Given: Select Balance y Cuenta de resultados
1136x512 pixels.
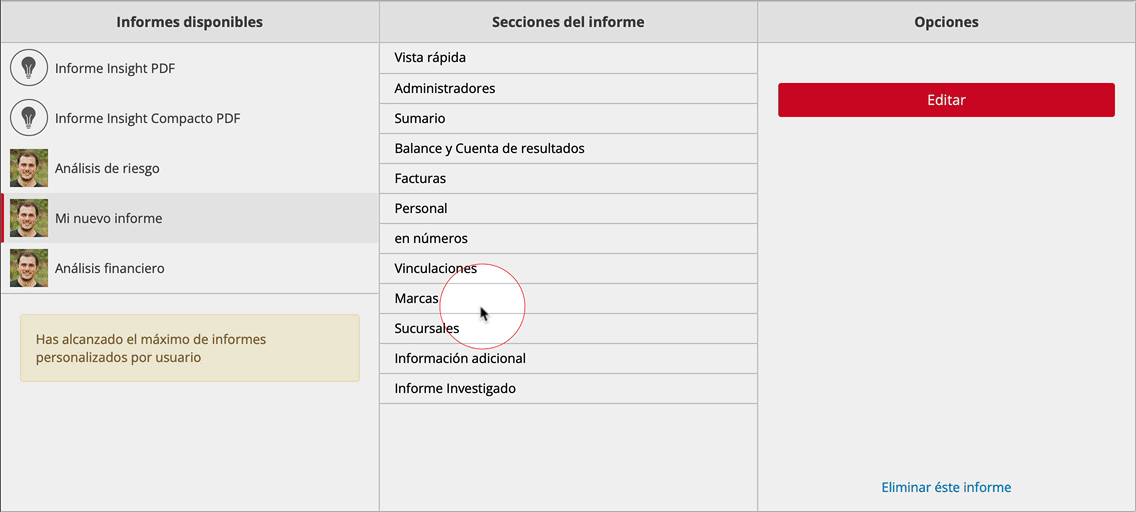Looking at the screenshot, I should [x=568, y=148].
